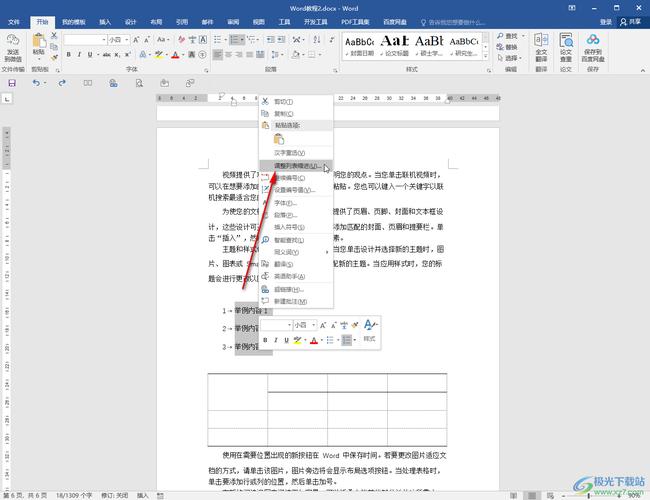
Task: Click the Sort A-Z icon
Action: pyautogui.click(x=317, y=40)
